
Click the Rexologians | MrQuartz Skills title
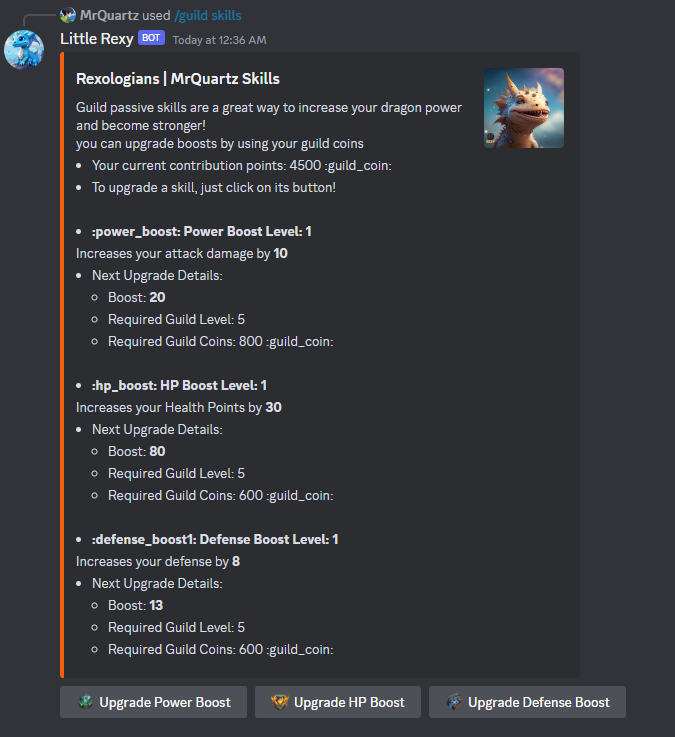point(178,78)
